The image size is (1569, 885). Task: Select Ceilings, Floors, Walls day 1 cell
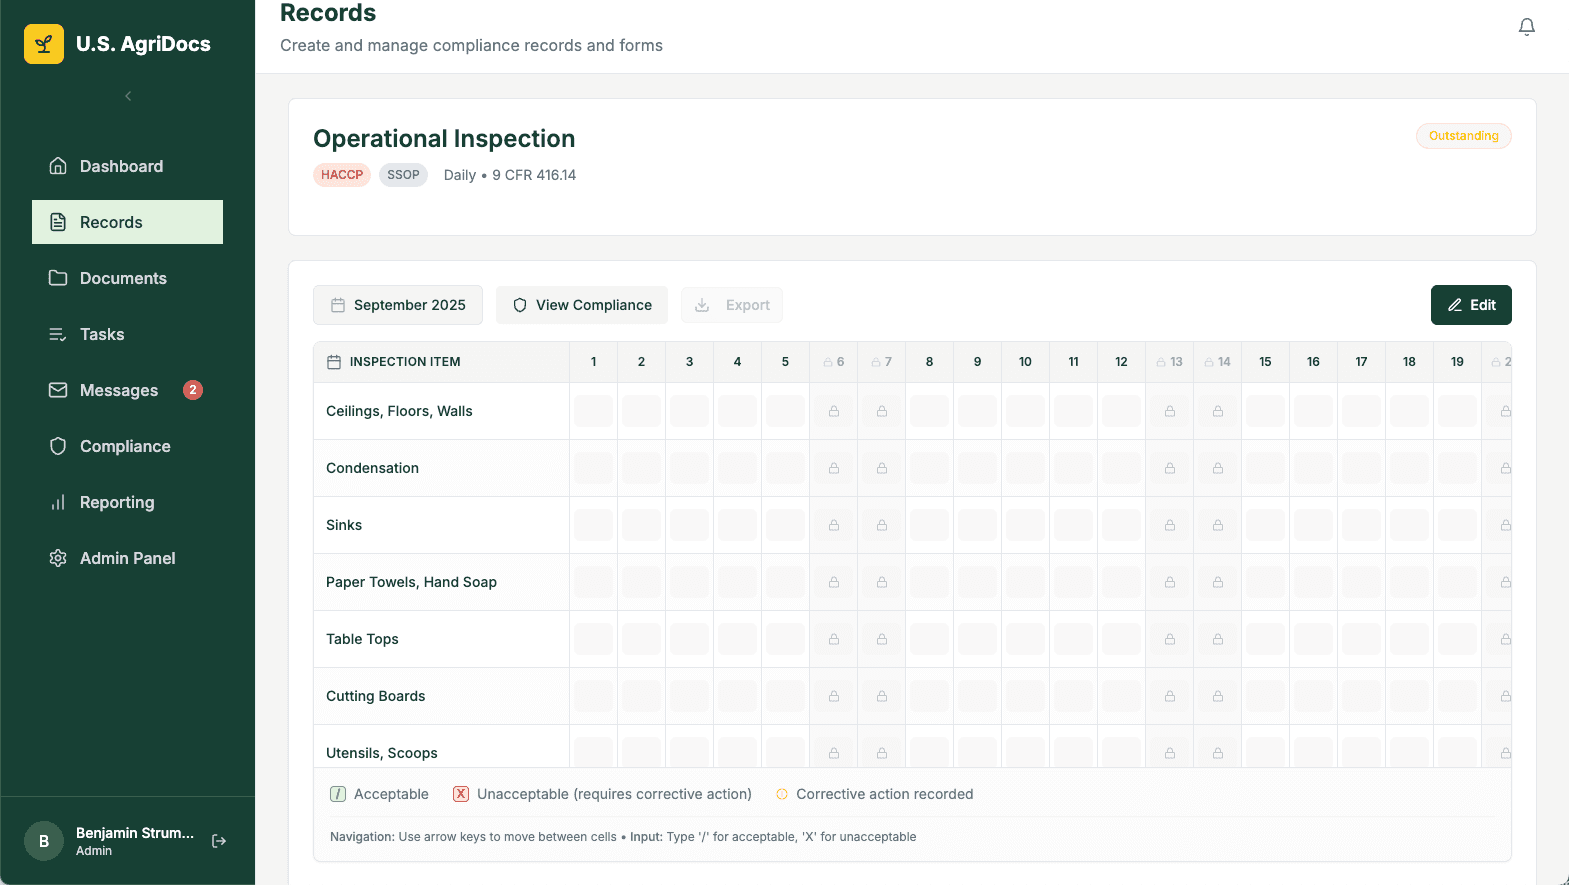[593, 411]
